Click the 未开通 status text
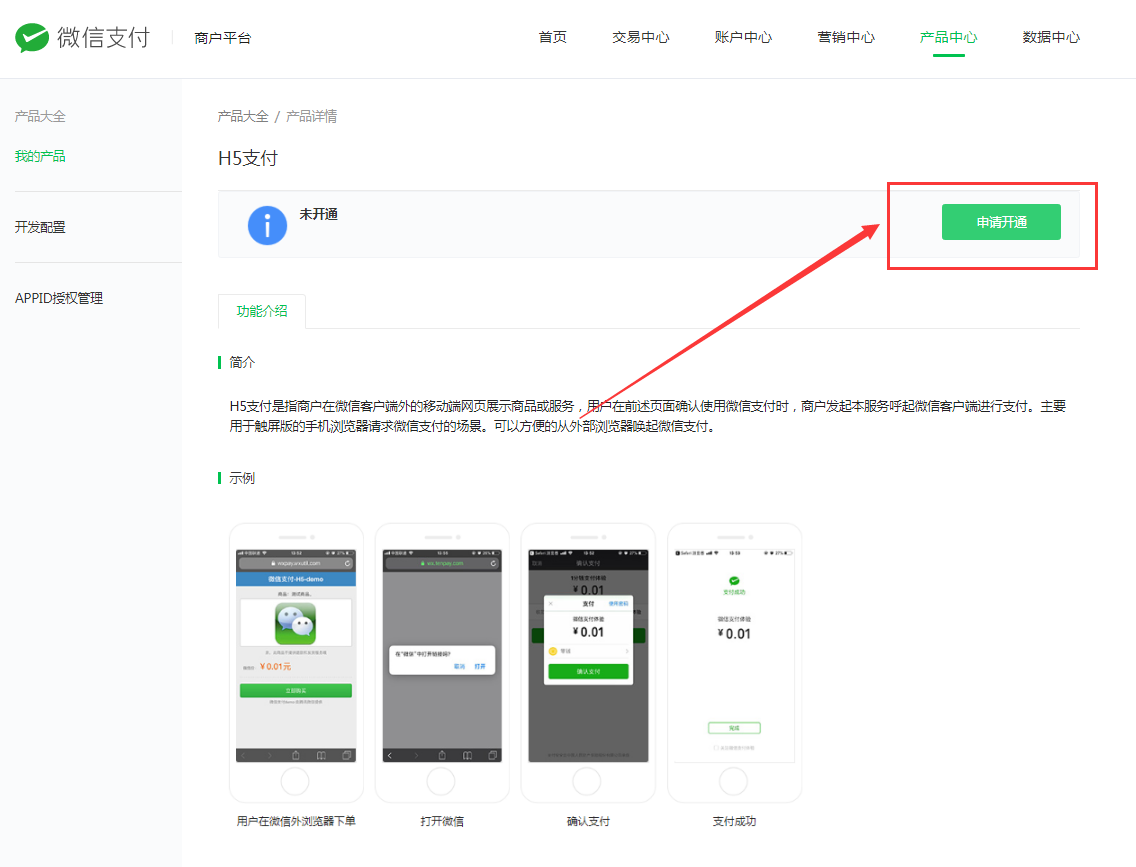Viewport: 1136px width, 867px height. coord(319,214)
